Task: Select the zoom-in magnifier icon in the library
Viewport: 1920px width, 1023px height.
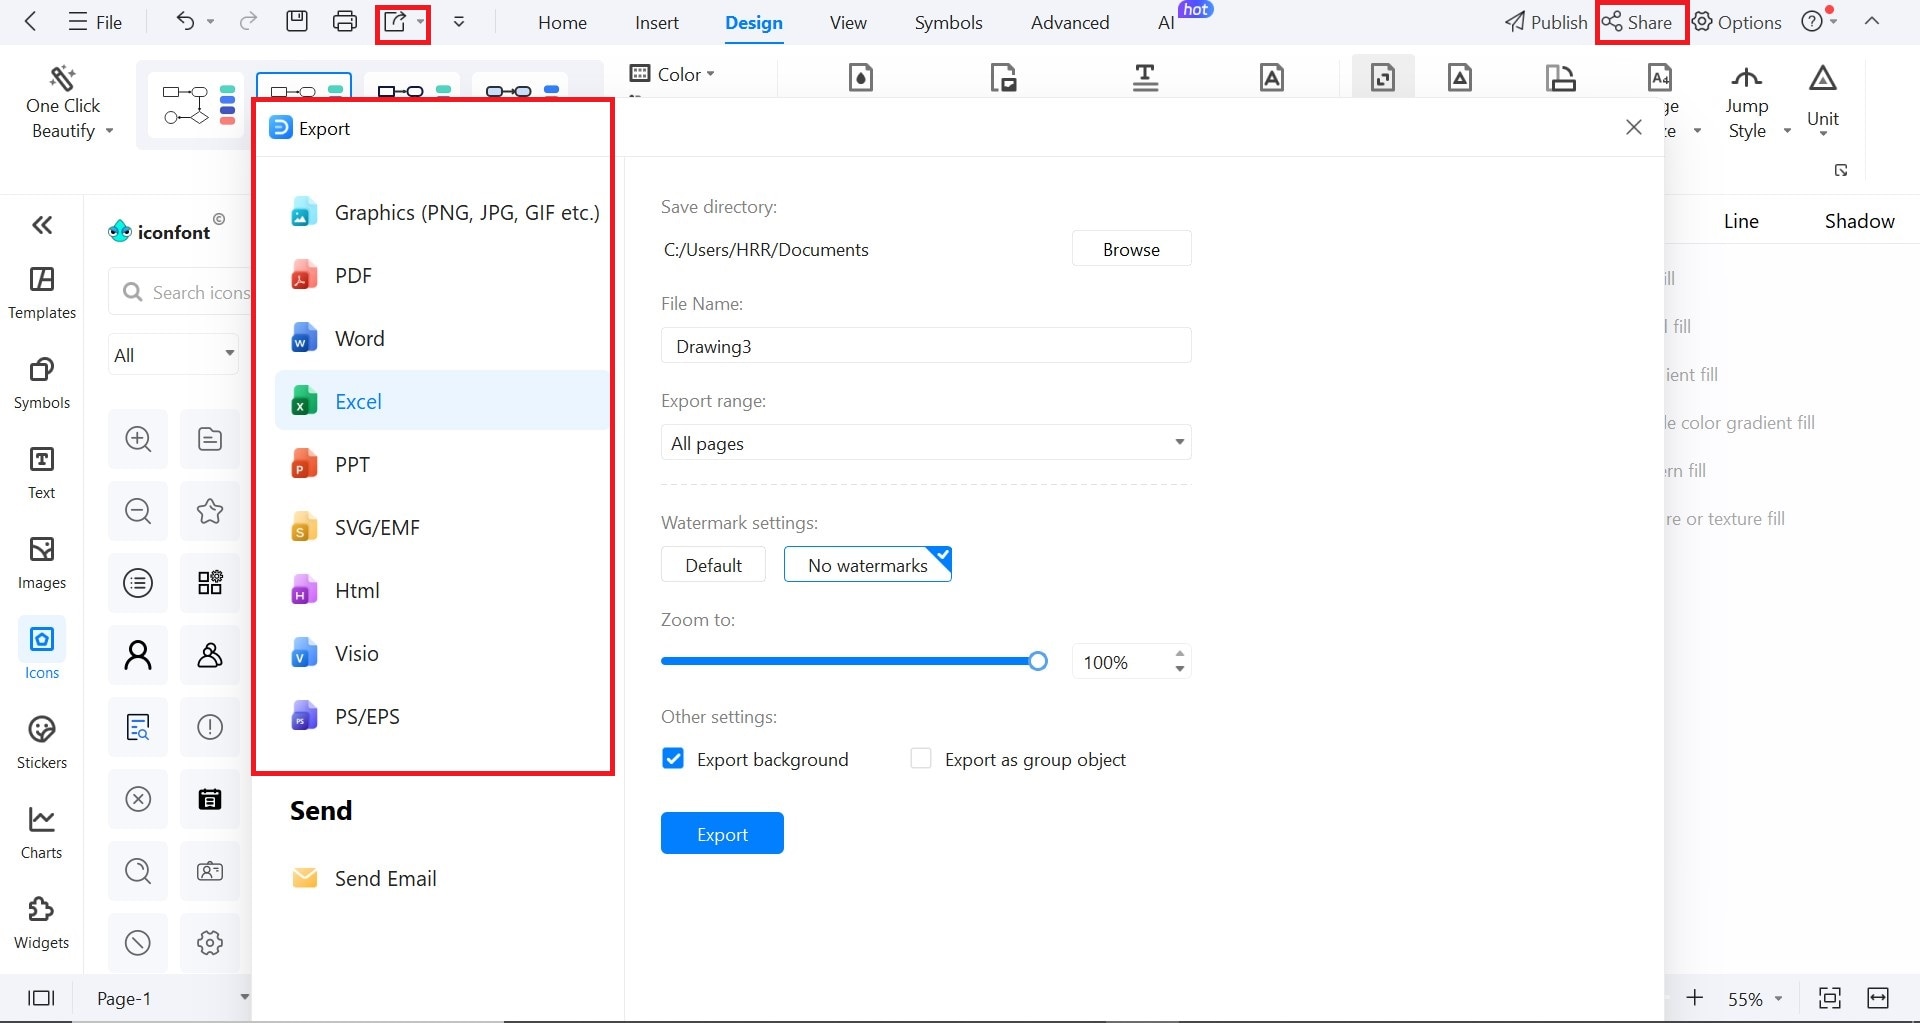Action: click(138, 439)
